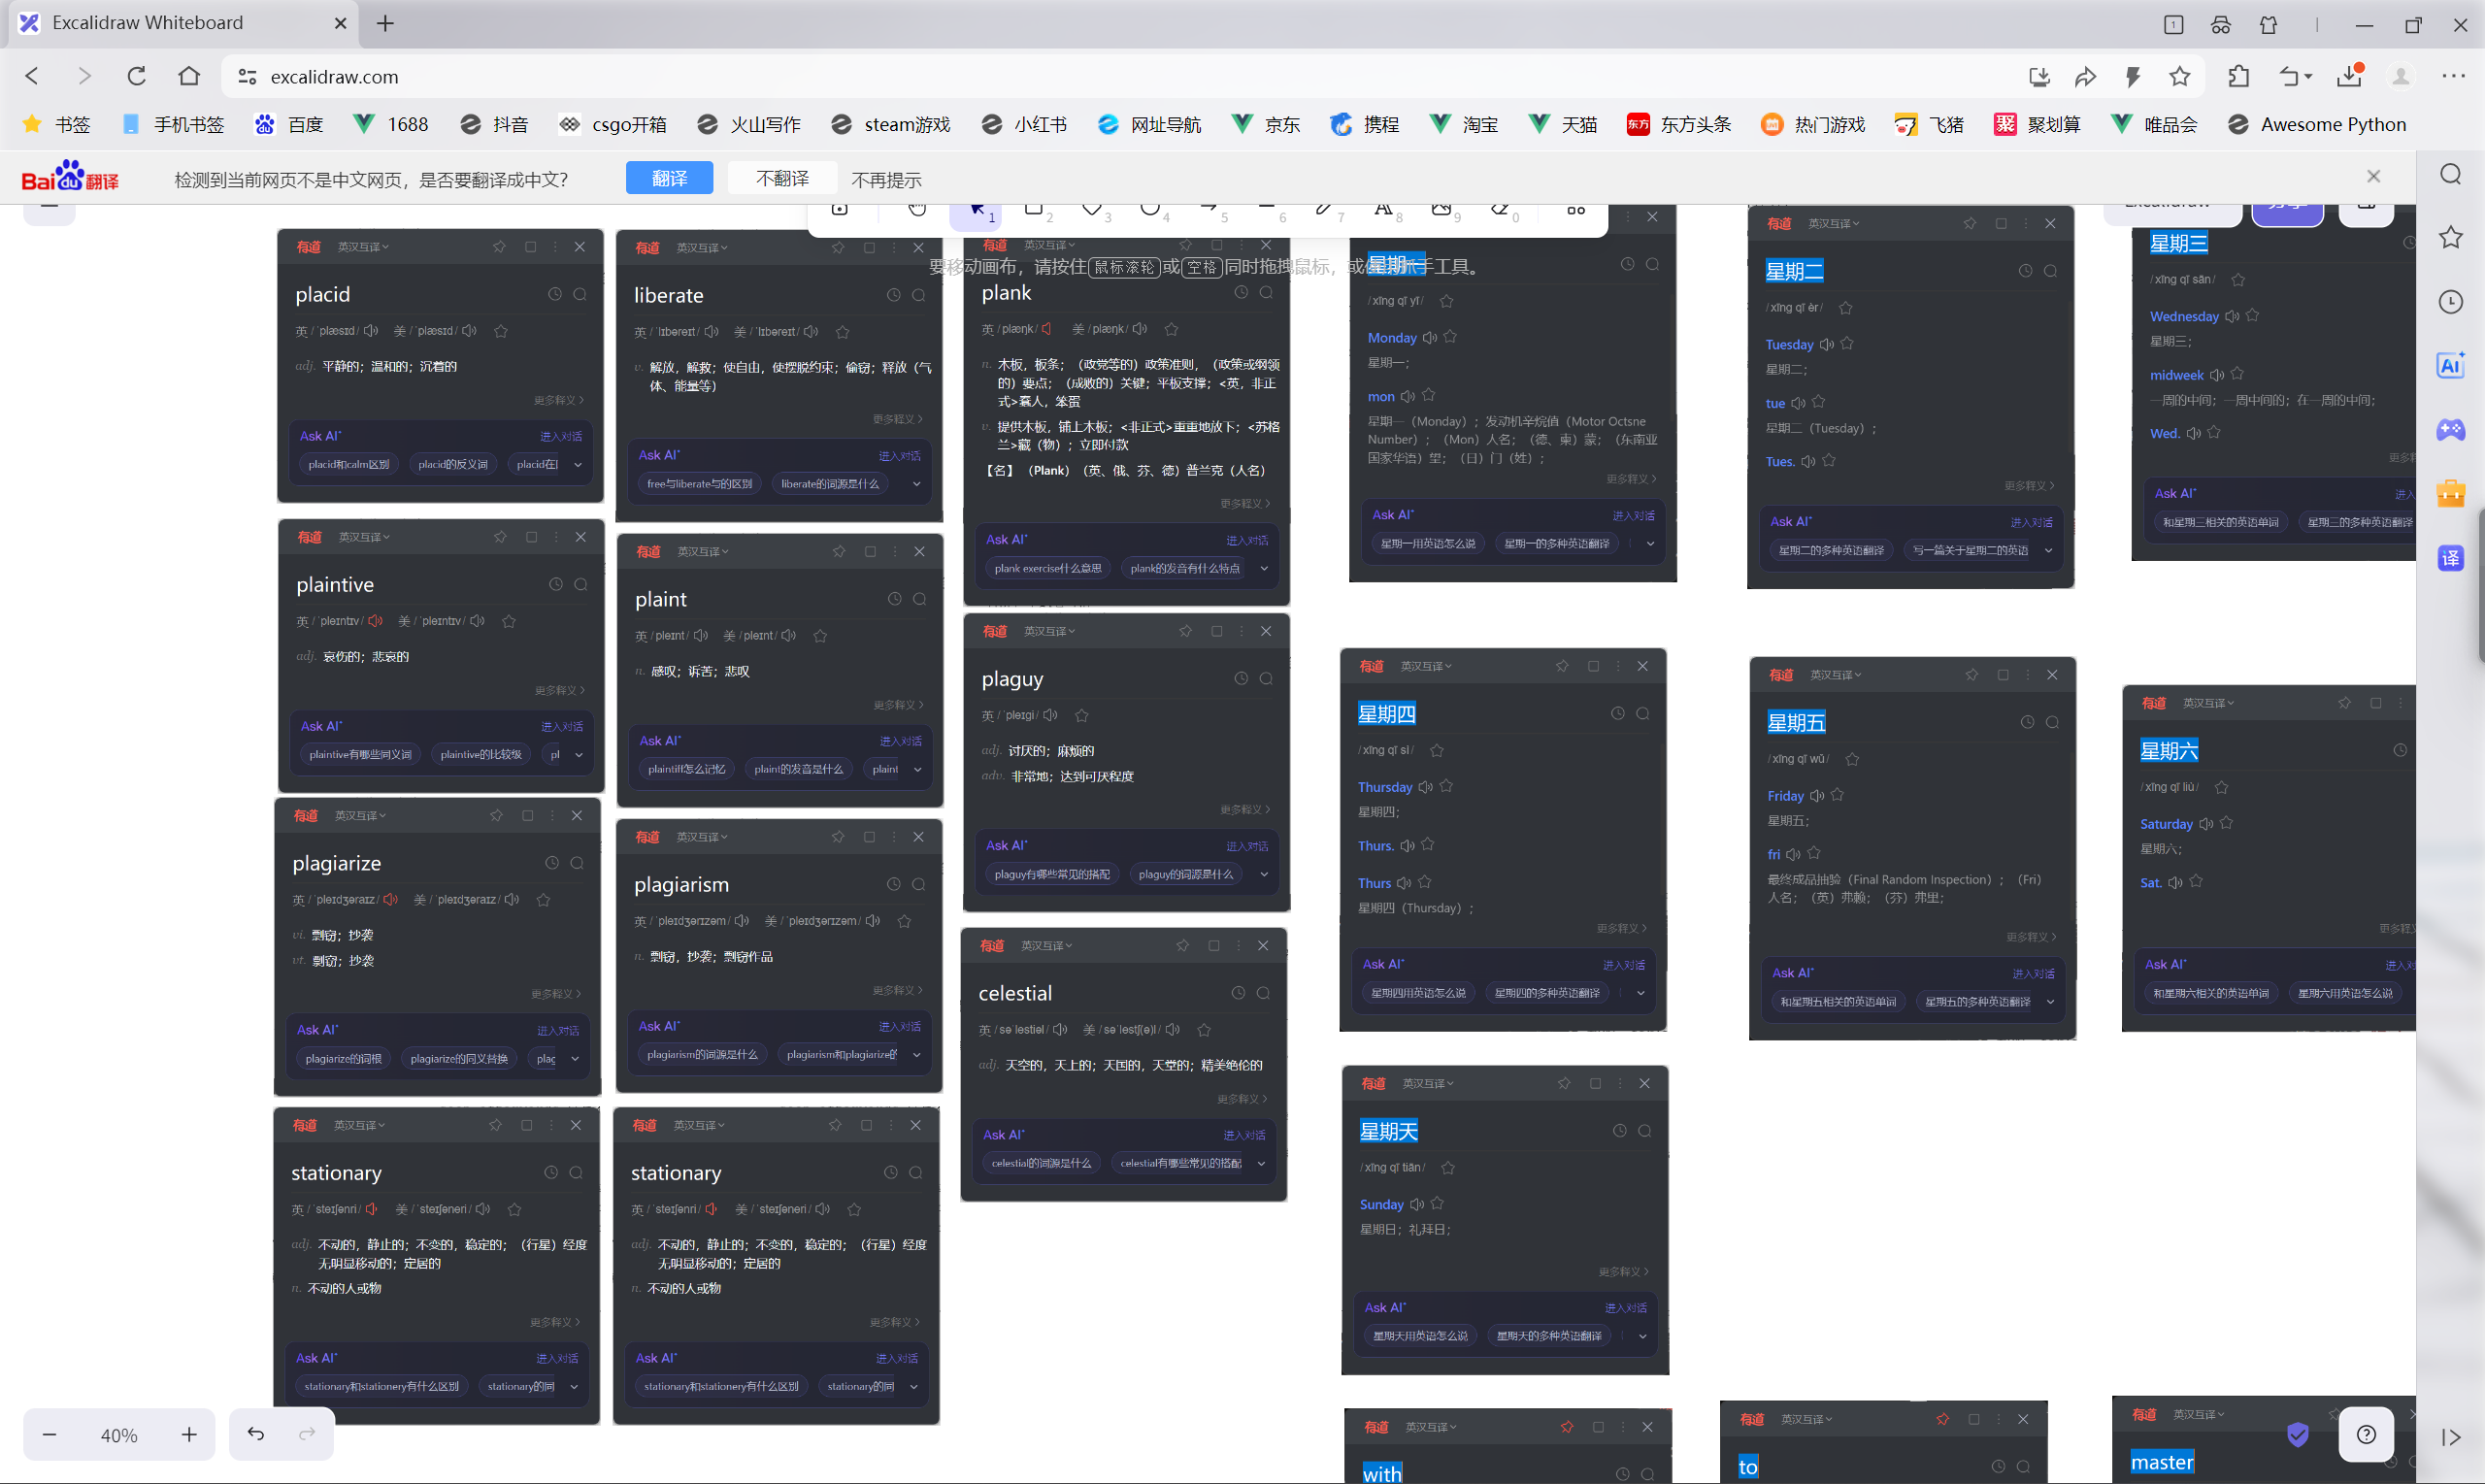Open the 书签 bookmarks folder

57,124
